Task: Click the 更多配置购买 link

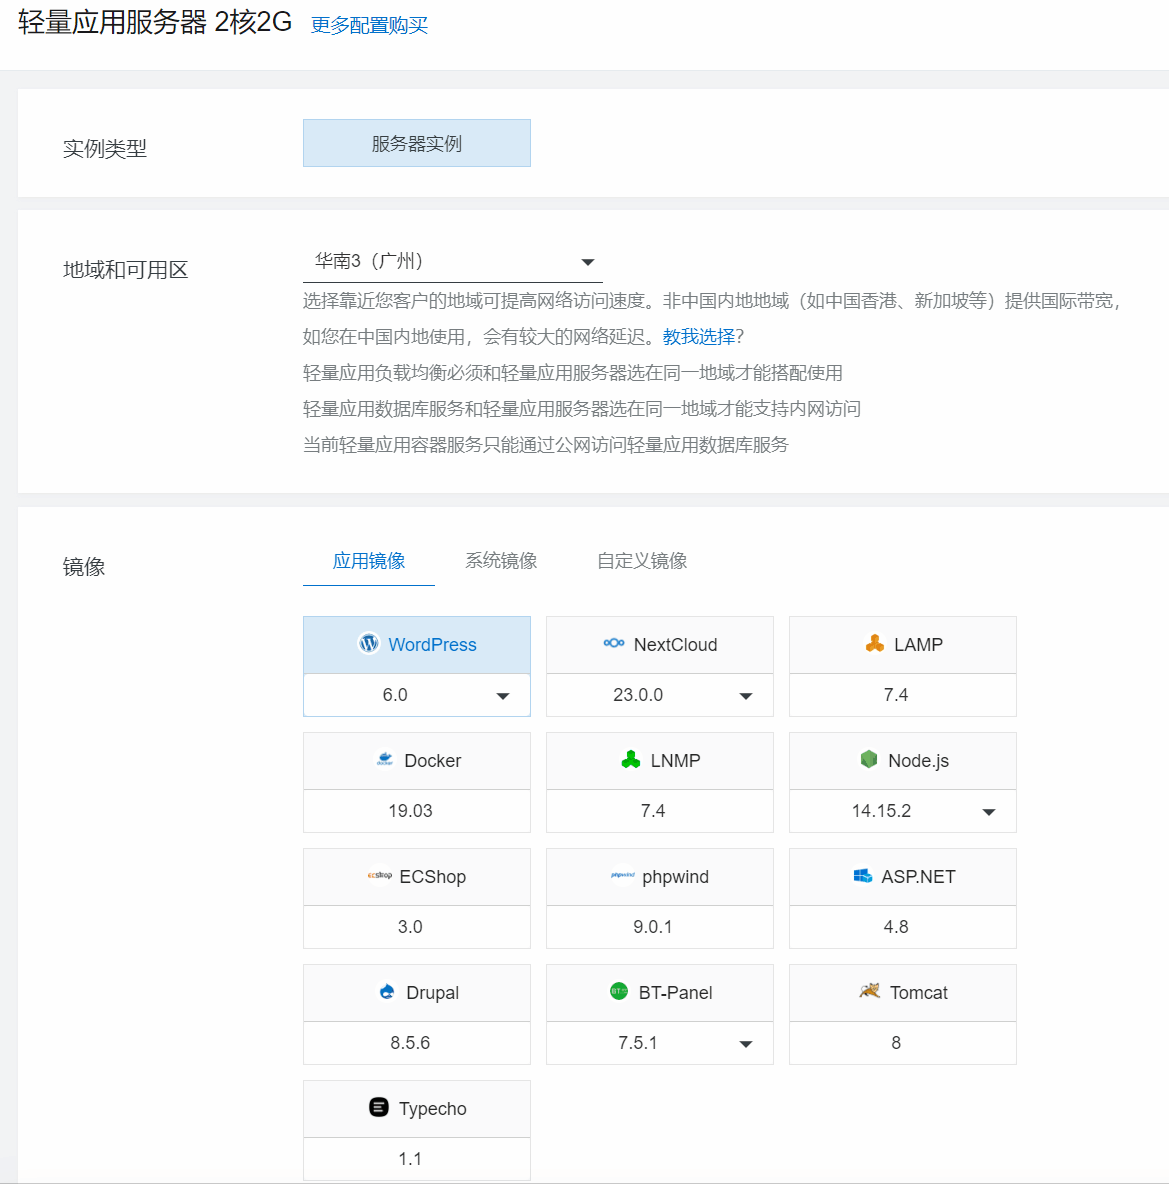Action: (x=369, y=26)
